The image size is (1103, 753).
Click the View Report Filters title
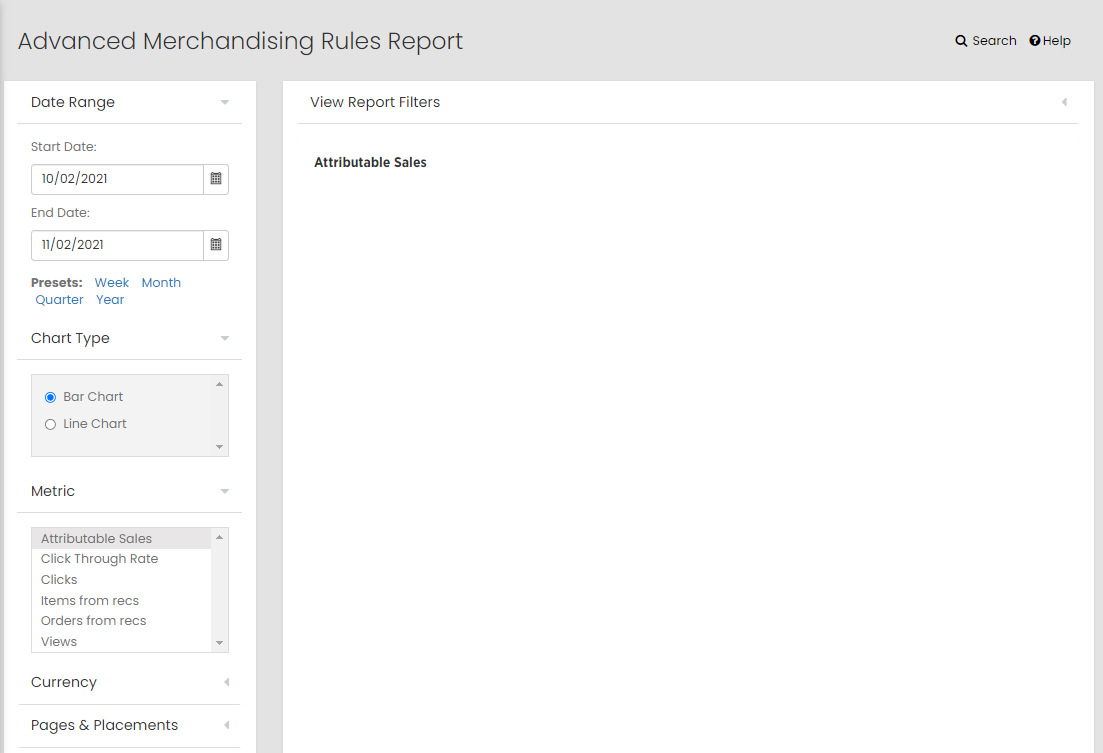pyautogui.click(x=375, y=102)
